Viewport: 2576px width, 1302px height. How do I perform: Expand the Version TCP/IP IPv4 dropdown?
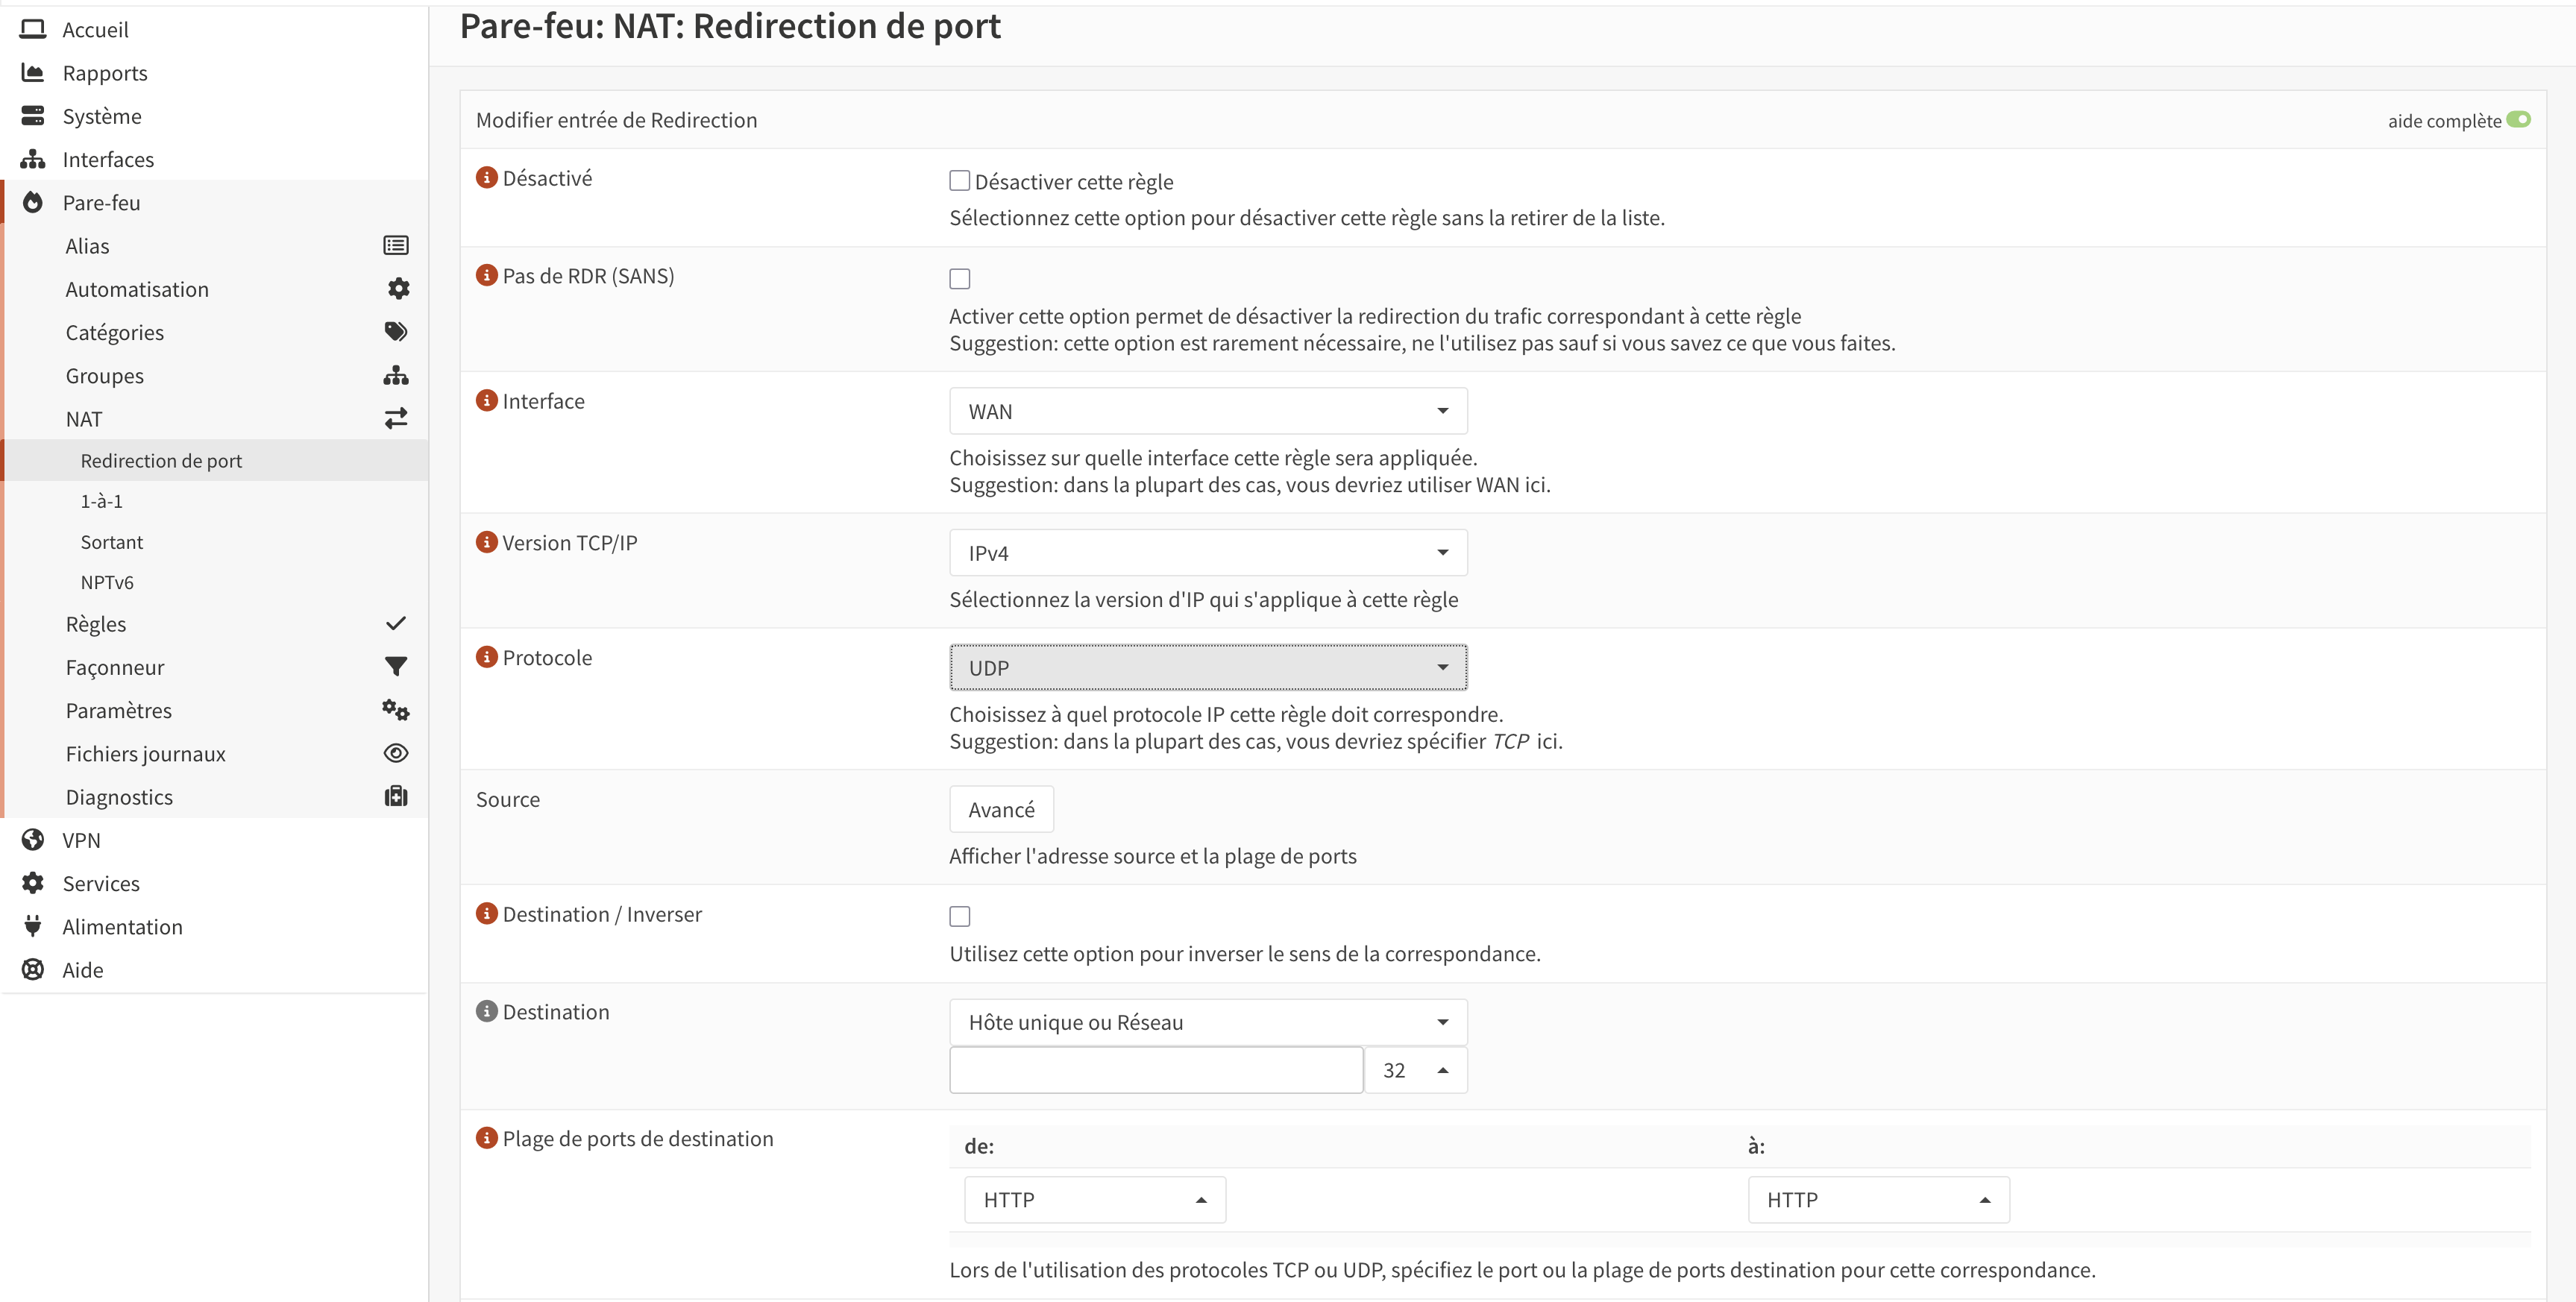1207,553
